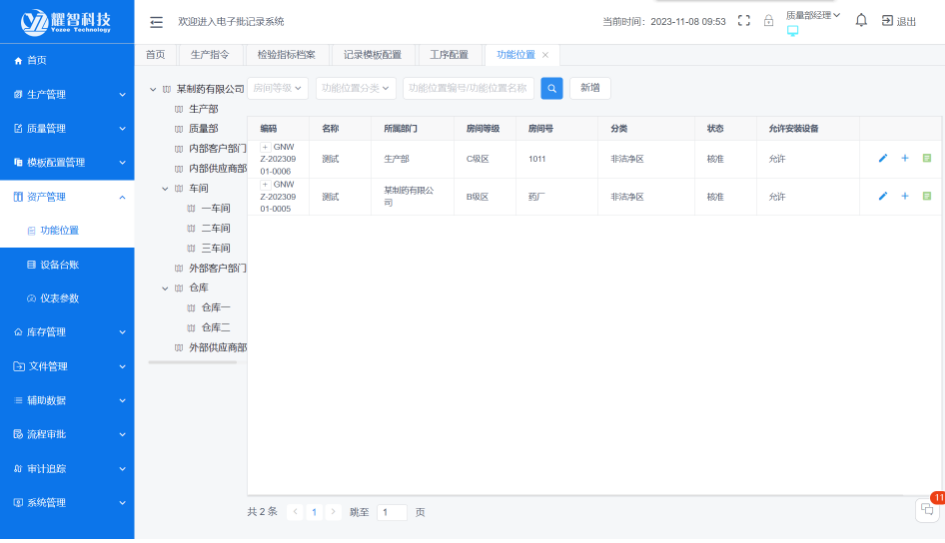Collapse the 车间 tree node
Image resolution: width=945 pixels, height=543 pixels.
click(166, 188)
